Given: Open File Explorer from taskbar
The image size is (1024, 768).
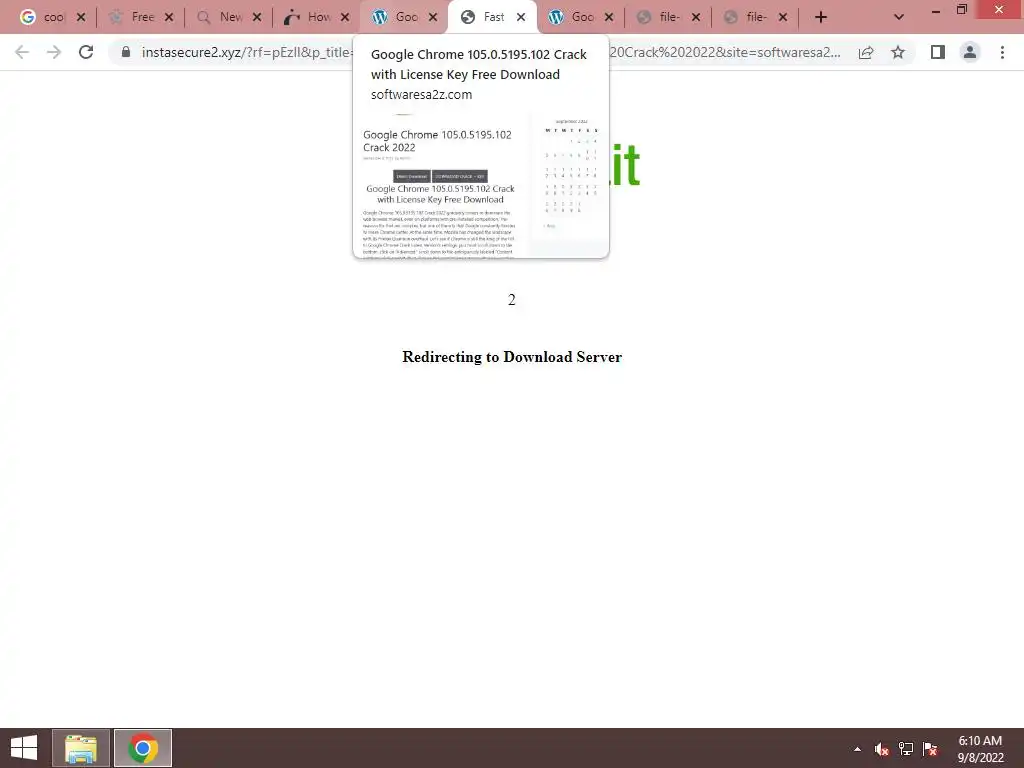Looking at the screenshot, I should point(81,748).
